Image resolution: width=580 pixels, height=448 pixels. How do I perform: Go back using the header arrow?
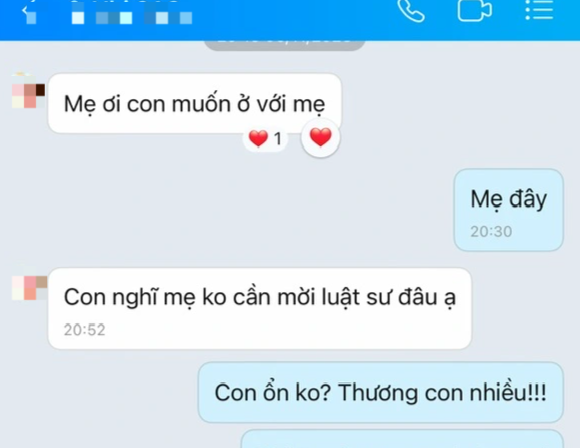coord(25,10)
